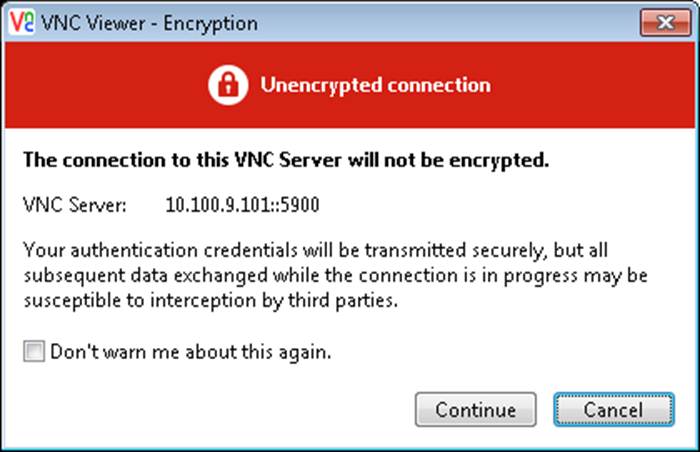Click the title bar text "VNC Viewer - Encryption"
The image size is (700, 452).
[x=150, y=23]
